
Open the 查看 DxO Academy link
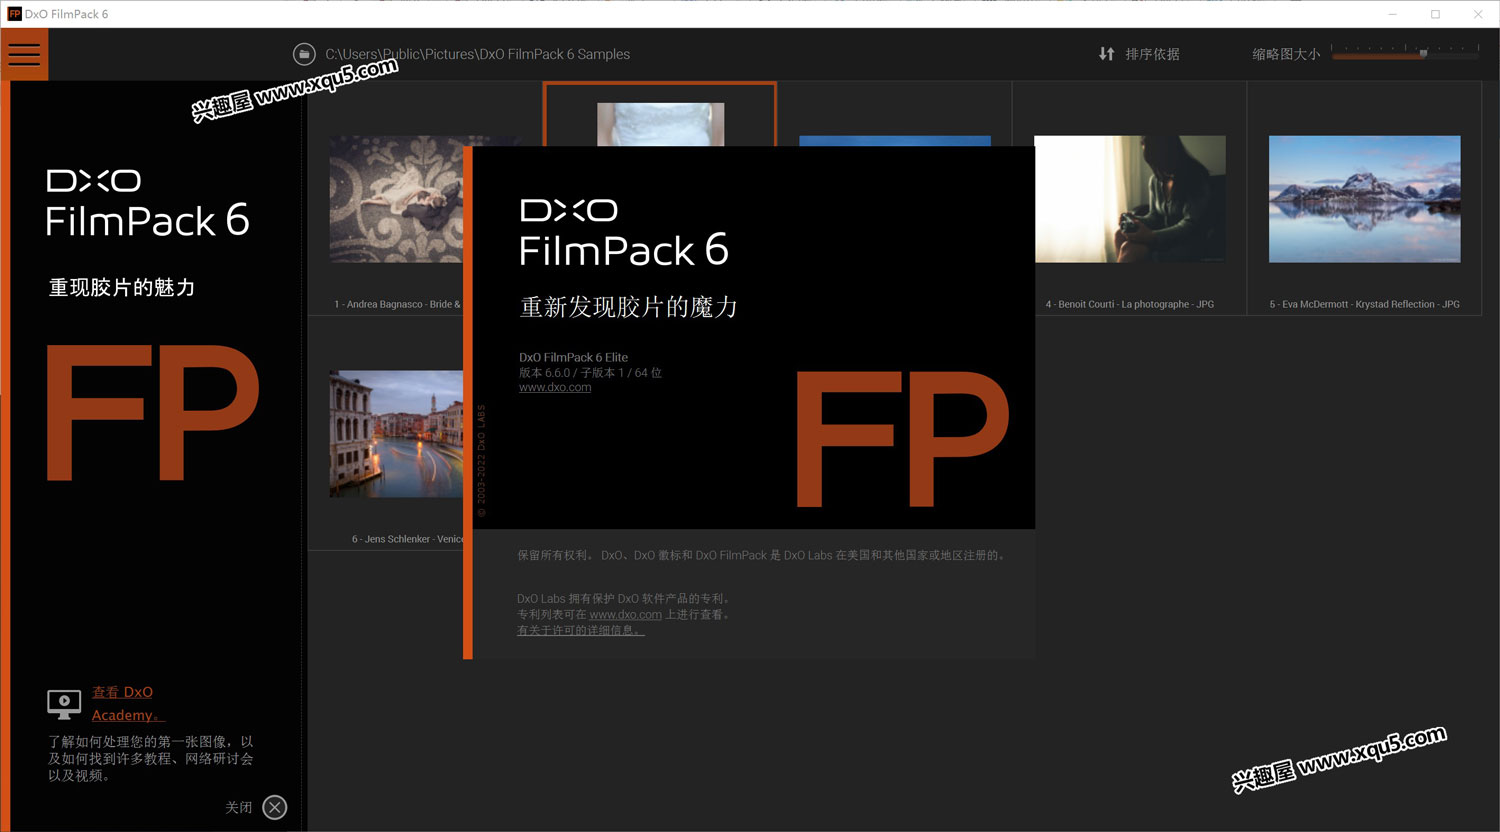coord(127,703)
